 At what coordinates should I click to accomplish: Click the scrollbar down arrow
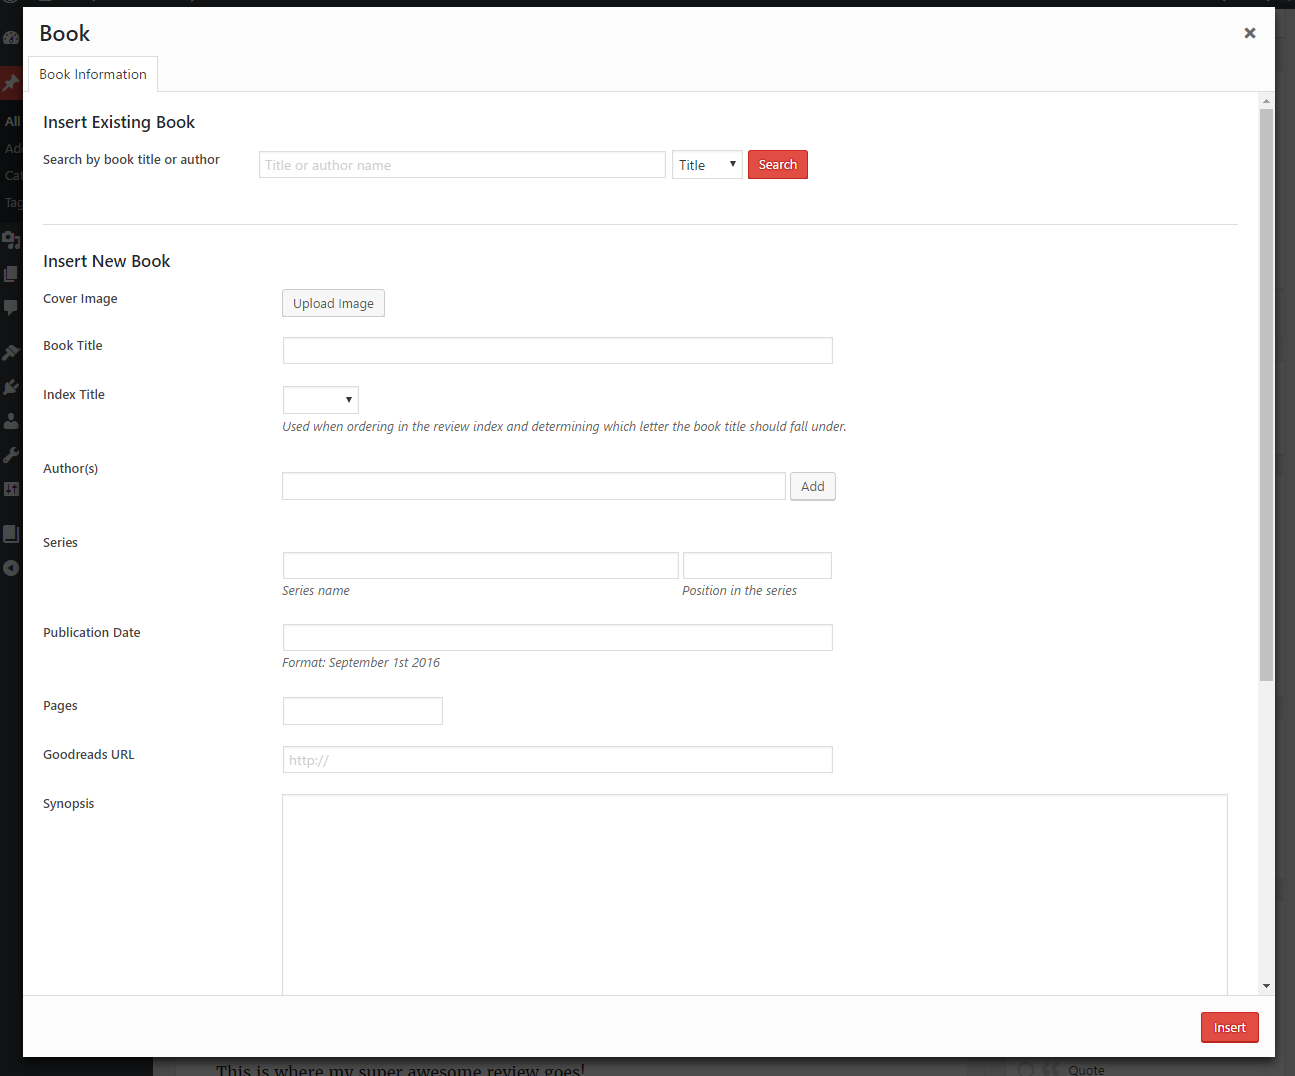[x=1266, y=986]
